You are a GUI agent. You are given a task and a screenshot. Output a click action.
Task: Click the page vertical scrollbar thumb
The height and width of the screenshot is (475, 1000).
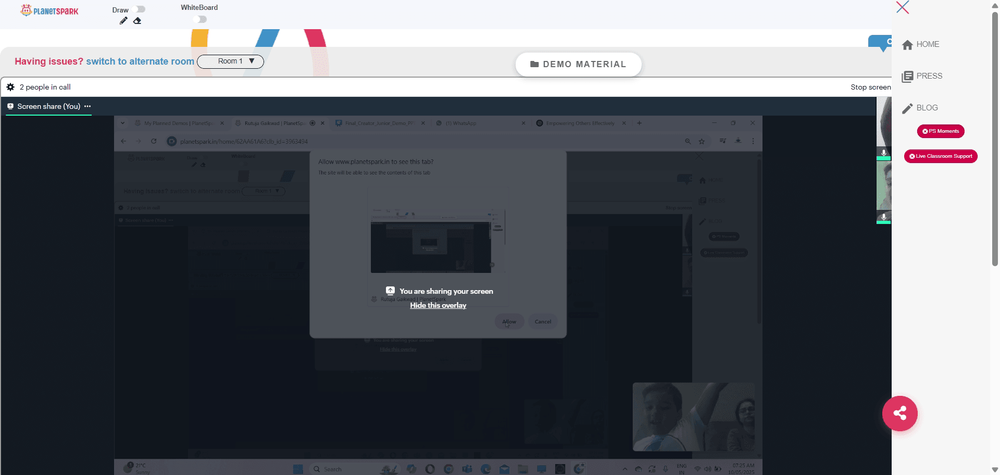(x=995, y=138)
